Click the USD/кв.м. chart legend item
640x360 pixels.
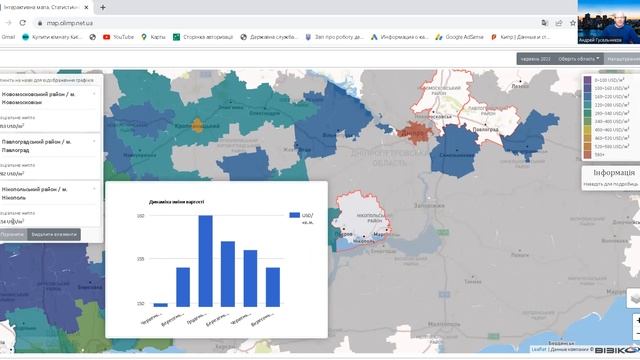(301, 218)
